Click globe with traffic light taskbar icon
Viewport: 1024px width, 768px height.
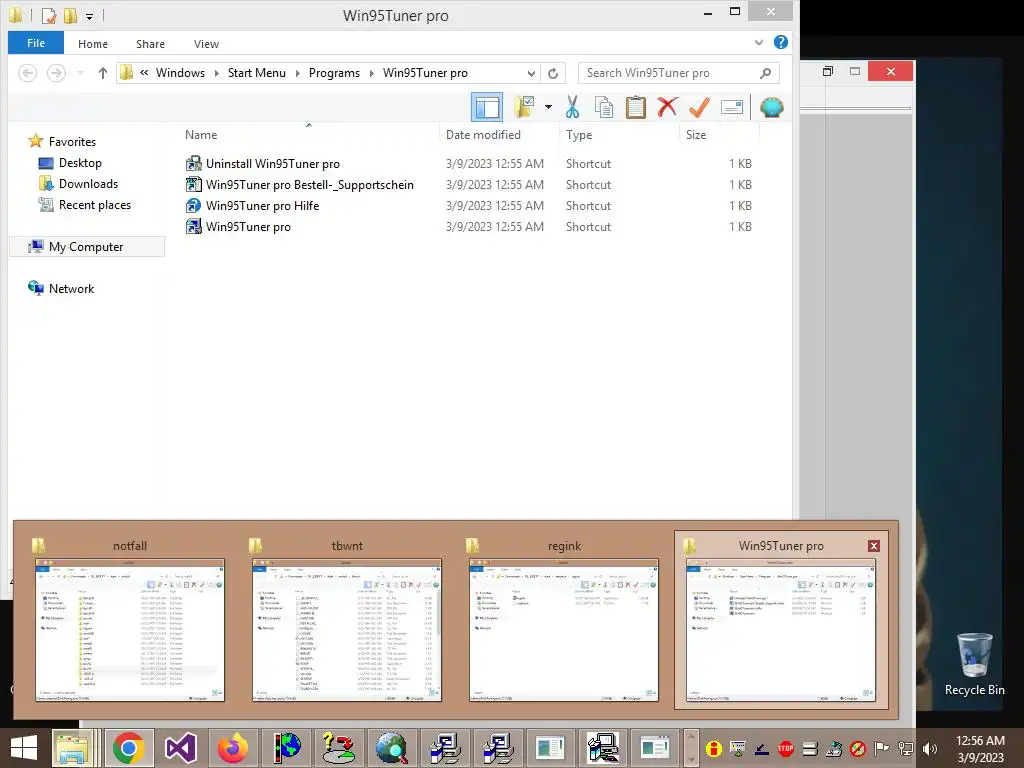tap(285, 748)
